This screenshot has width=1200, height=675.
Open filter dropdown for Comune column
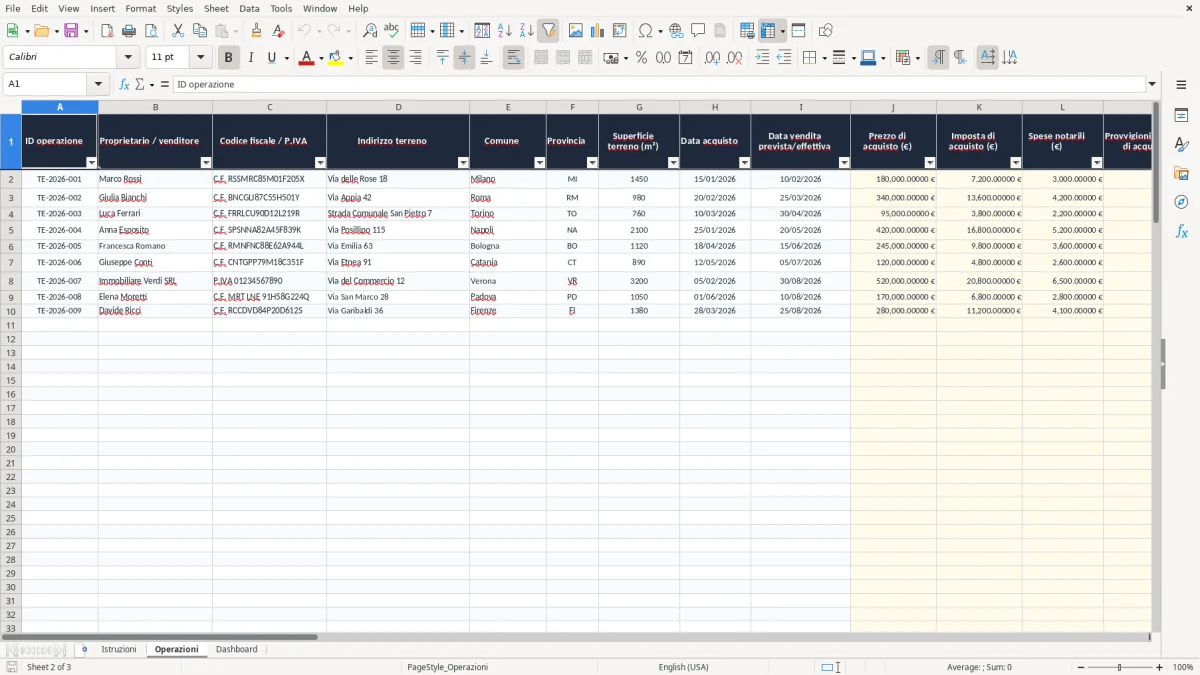[539, 162]
